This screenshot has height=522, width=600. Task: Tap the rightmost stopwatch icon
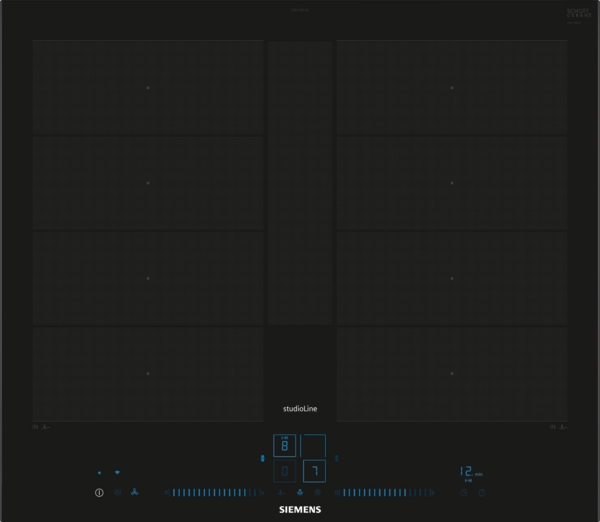click(x=481, y=492)
